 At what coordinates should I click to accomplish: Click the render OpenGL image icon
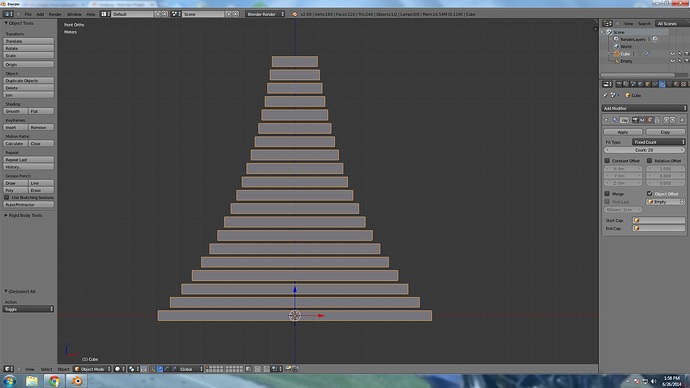pyautogui.click(x=289, y=369)
